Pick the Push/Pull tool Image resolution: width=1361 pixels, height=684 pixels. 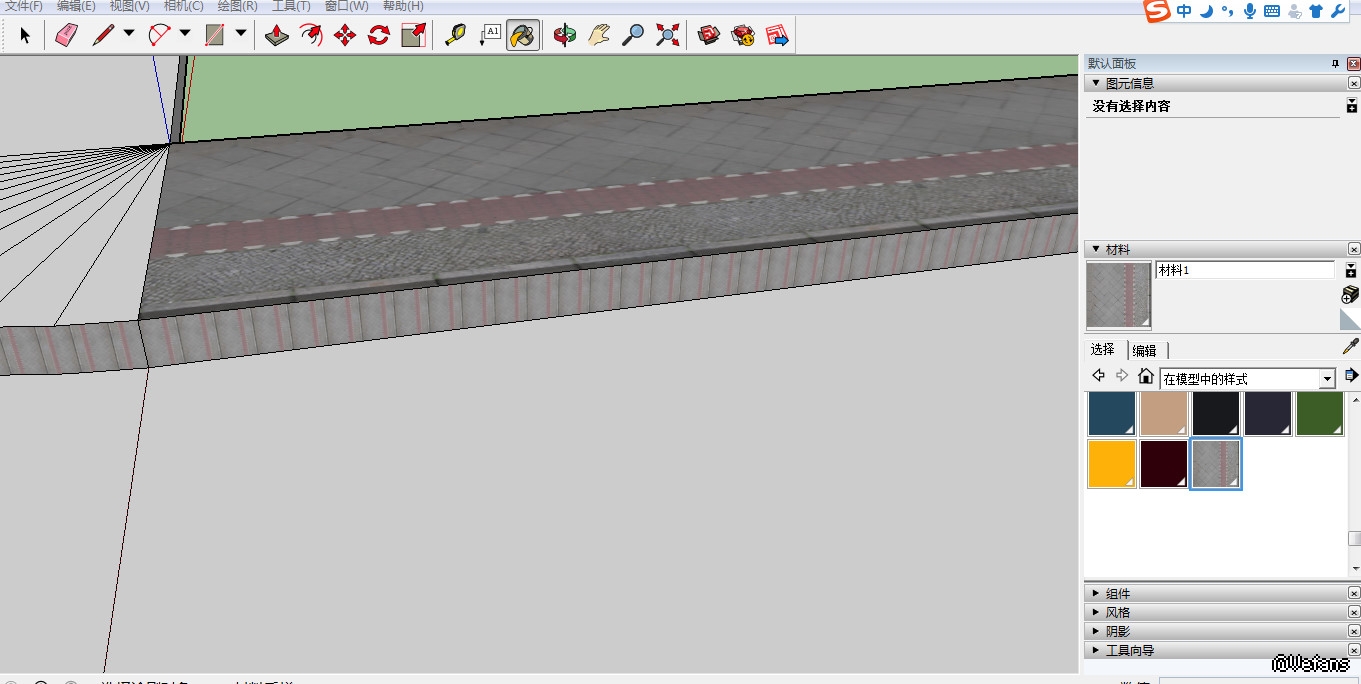coord(277,36)
